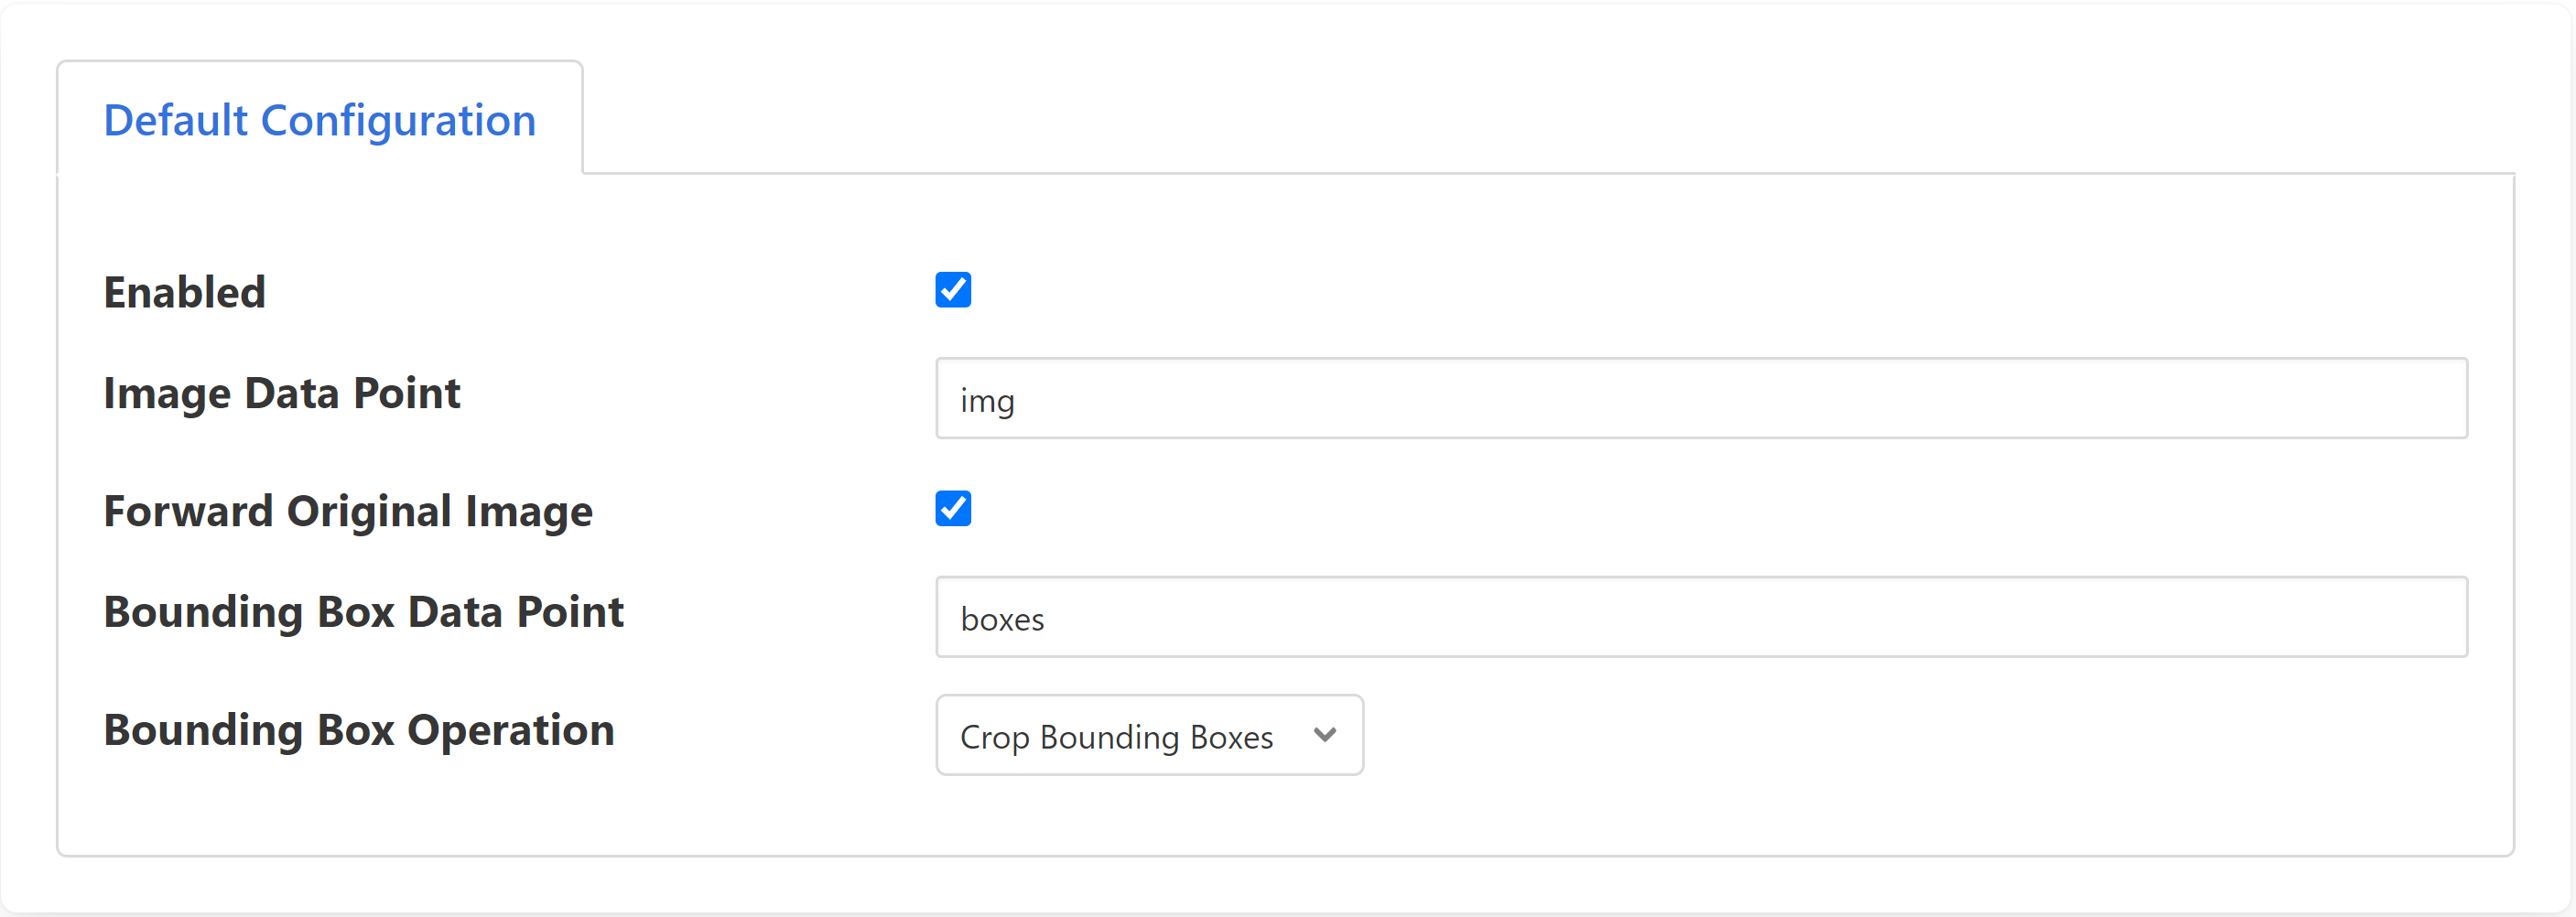
Task: Click the Image Data Point label
Action: [x=282, y=393]
